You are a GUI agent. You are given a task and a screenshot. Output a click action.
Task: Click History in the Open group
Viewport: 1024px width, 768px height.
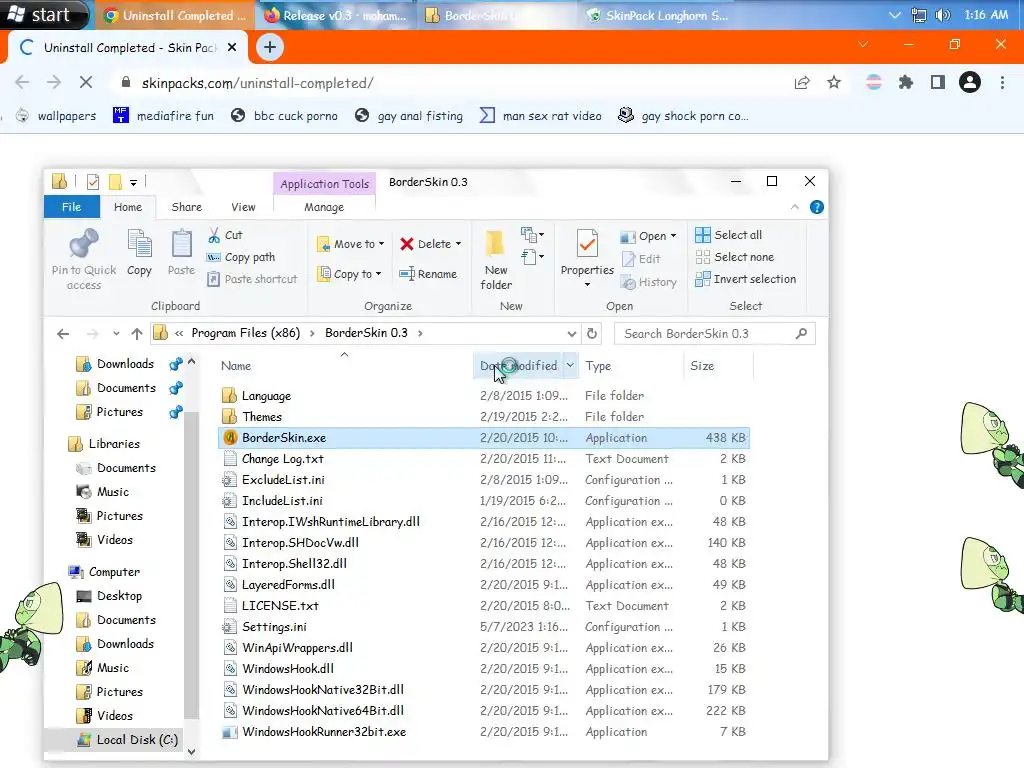[648, 282]
